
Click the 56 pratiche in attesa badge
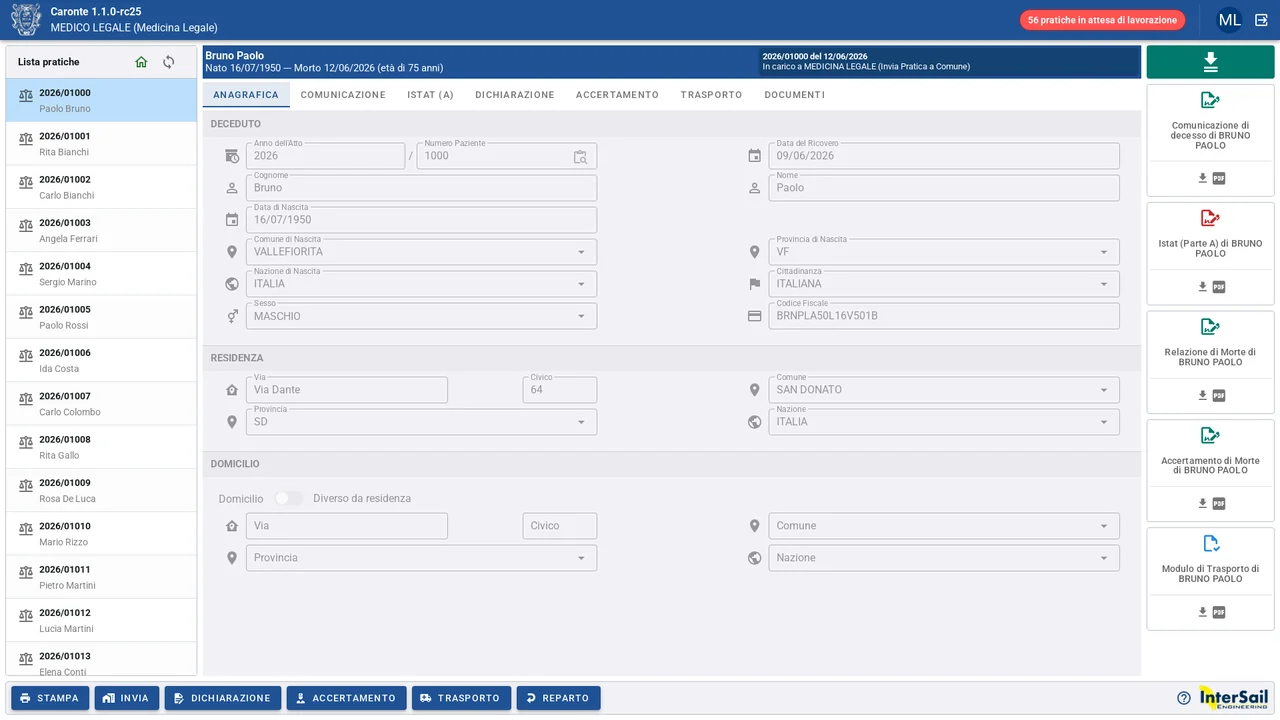click(x=1102, y=20)
